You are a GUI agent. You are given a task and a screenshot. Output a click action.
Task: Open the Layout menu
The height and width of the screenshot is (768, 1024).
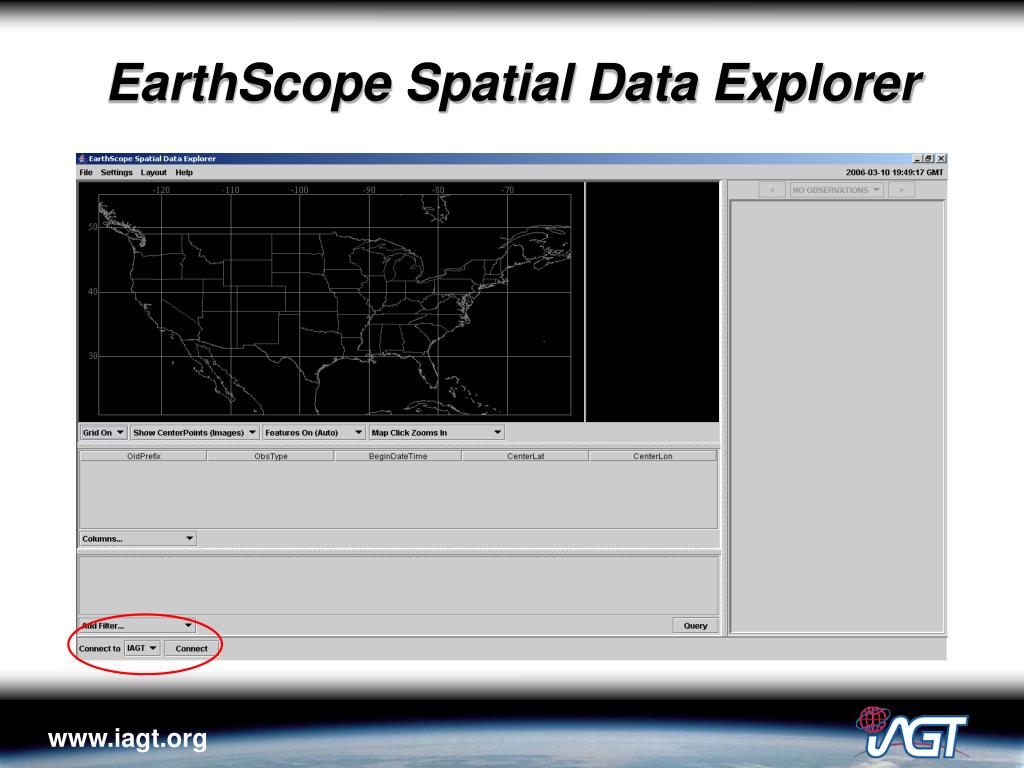(153, 172)
